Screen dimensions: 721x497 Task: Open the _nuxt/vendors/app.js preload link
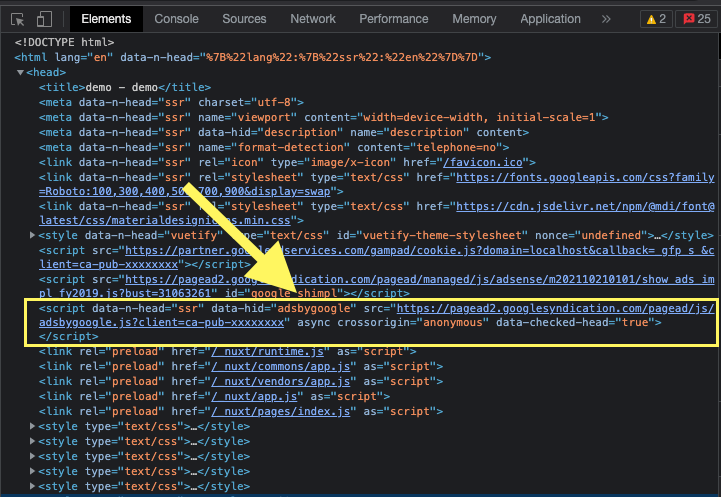pyautogui.click(x=280, y=382)
